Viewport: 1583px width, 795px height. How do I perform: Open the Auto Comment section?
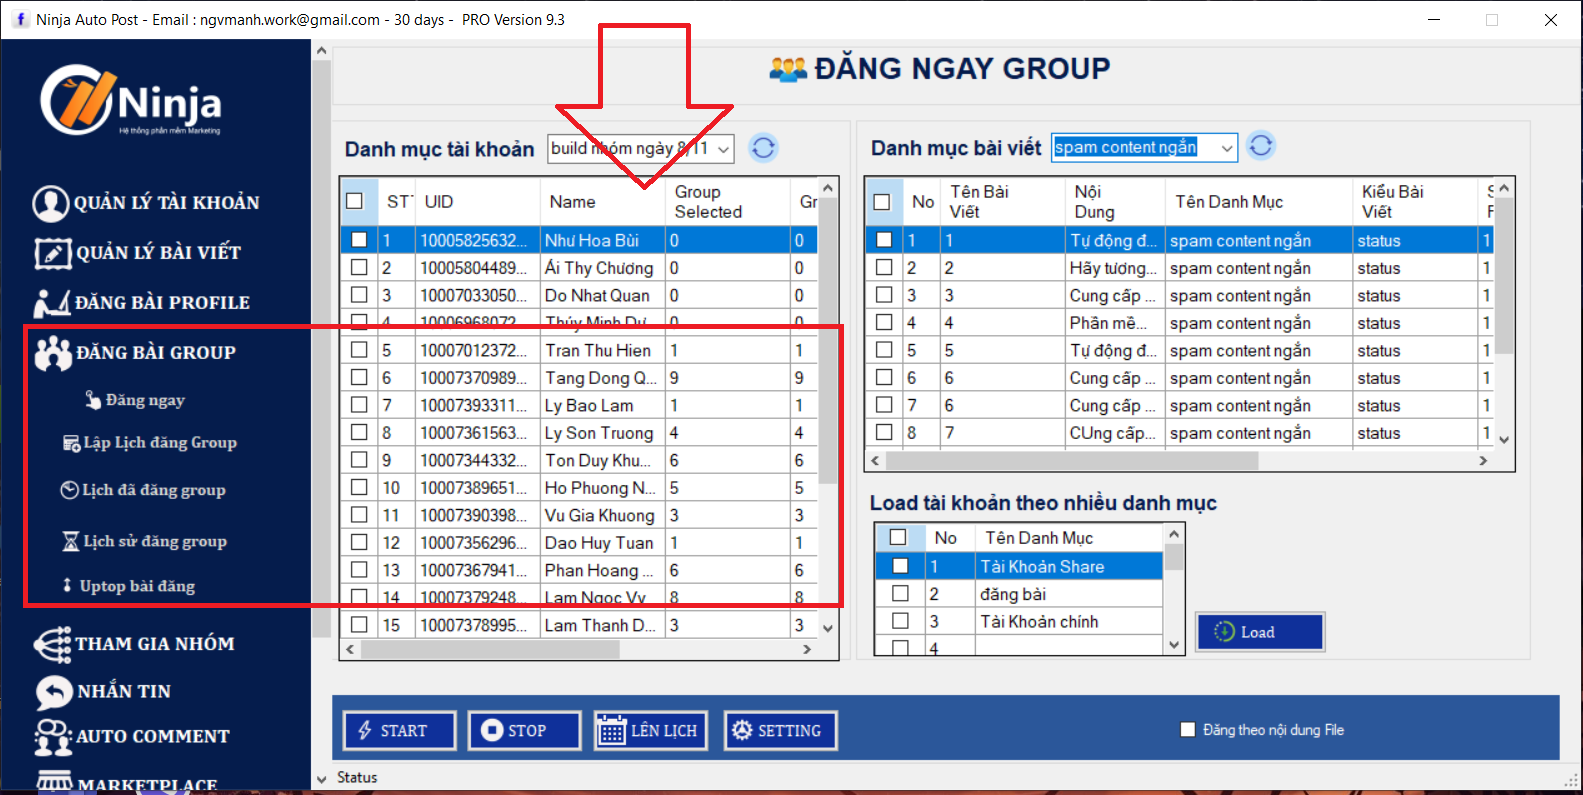point(153,737)
